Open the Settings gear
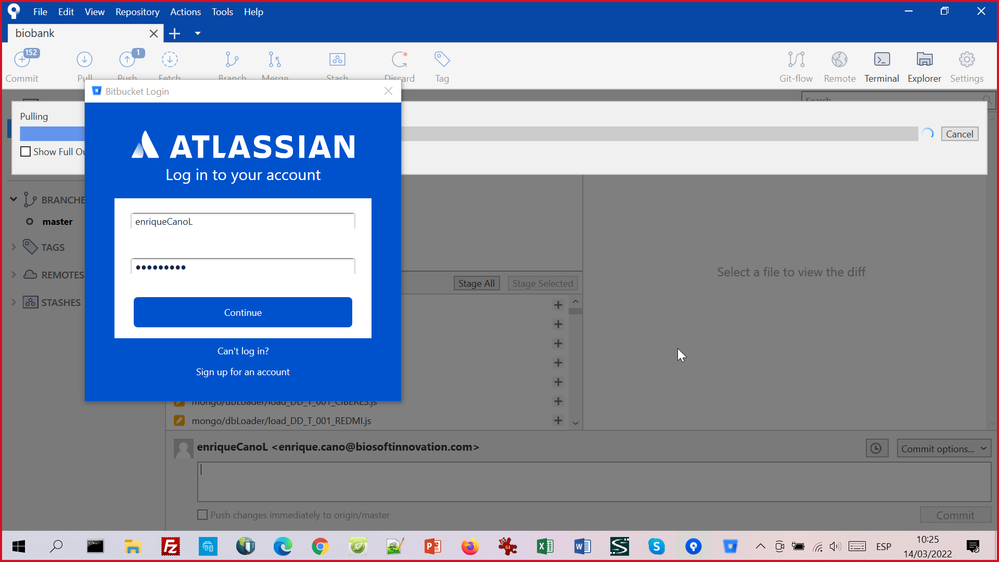The image size is (999, 562). [967, 66]
